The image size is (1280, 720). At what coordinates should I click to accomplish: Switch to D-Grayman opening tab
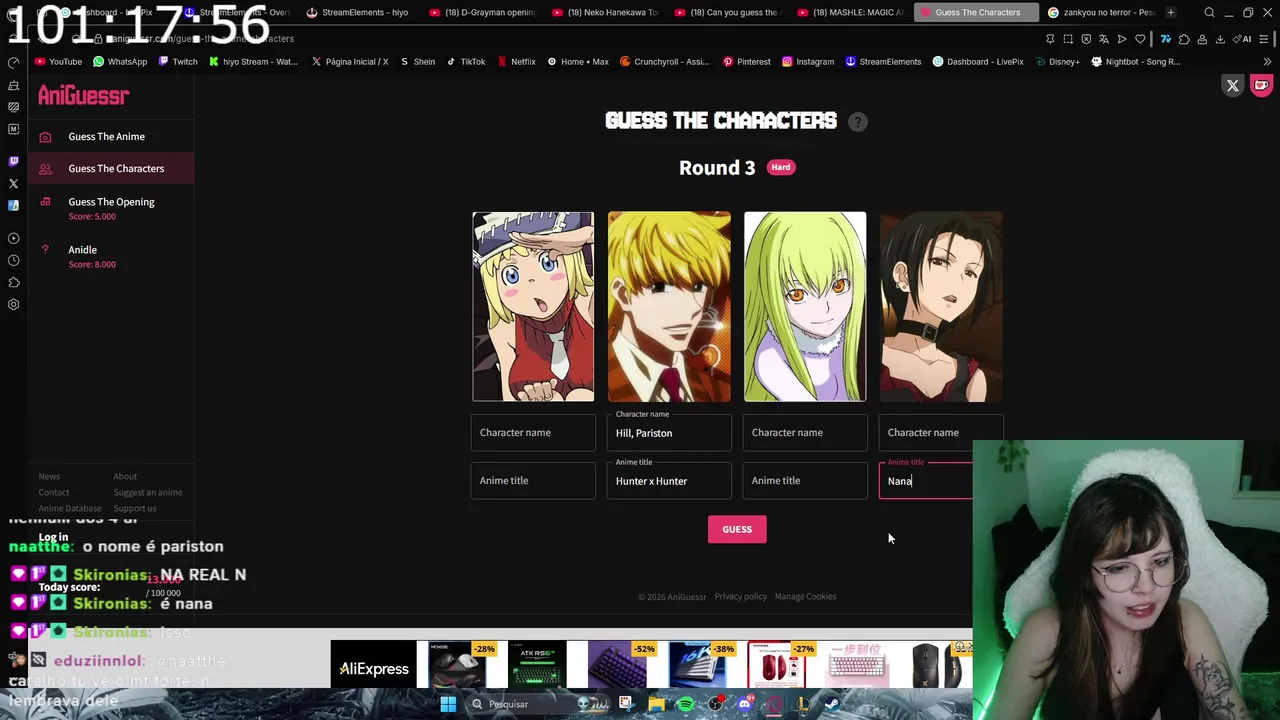482,13
